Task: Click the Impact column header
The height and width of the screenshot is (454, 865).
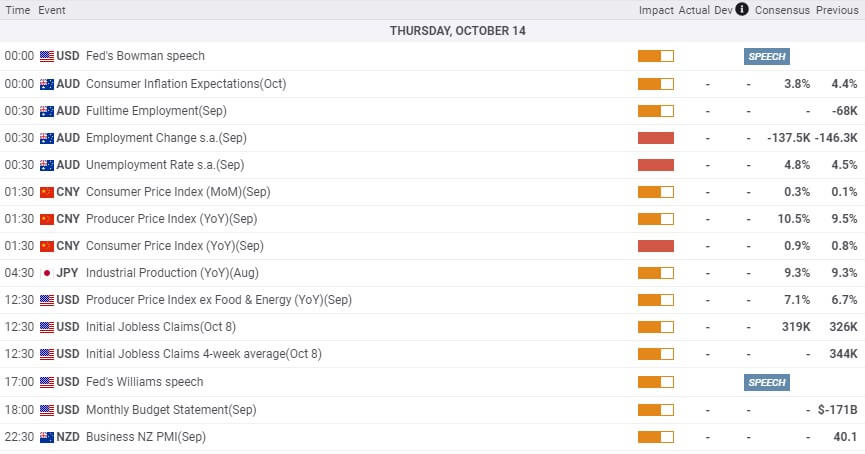Action: (x=656, y=10)
